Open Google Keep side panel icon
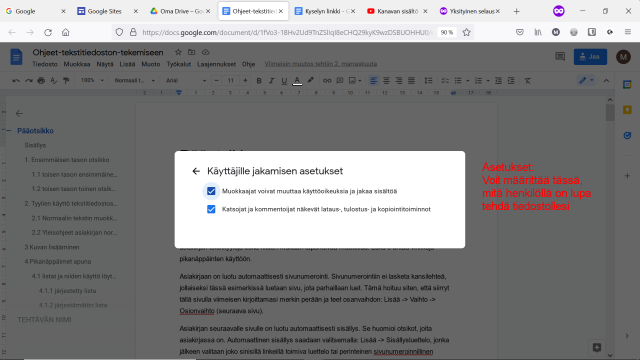The height and width of the screenshot is (360, 640). 627,110
